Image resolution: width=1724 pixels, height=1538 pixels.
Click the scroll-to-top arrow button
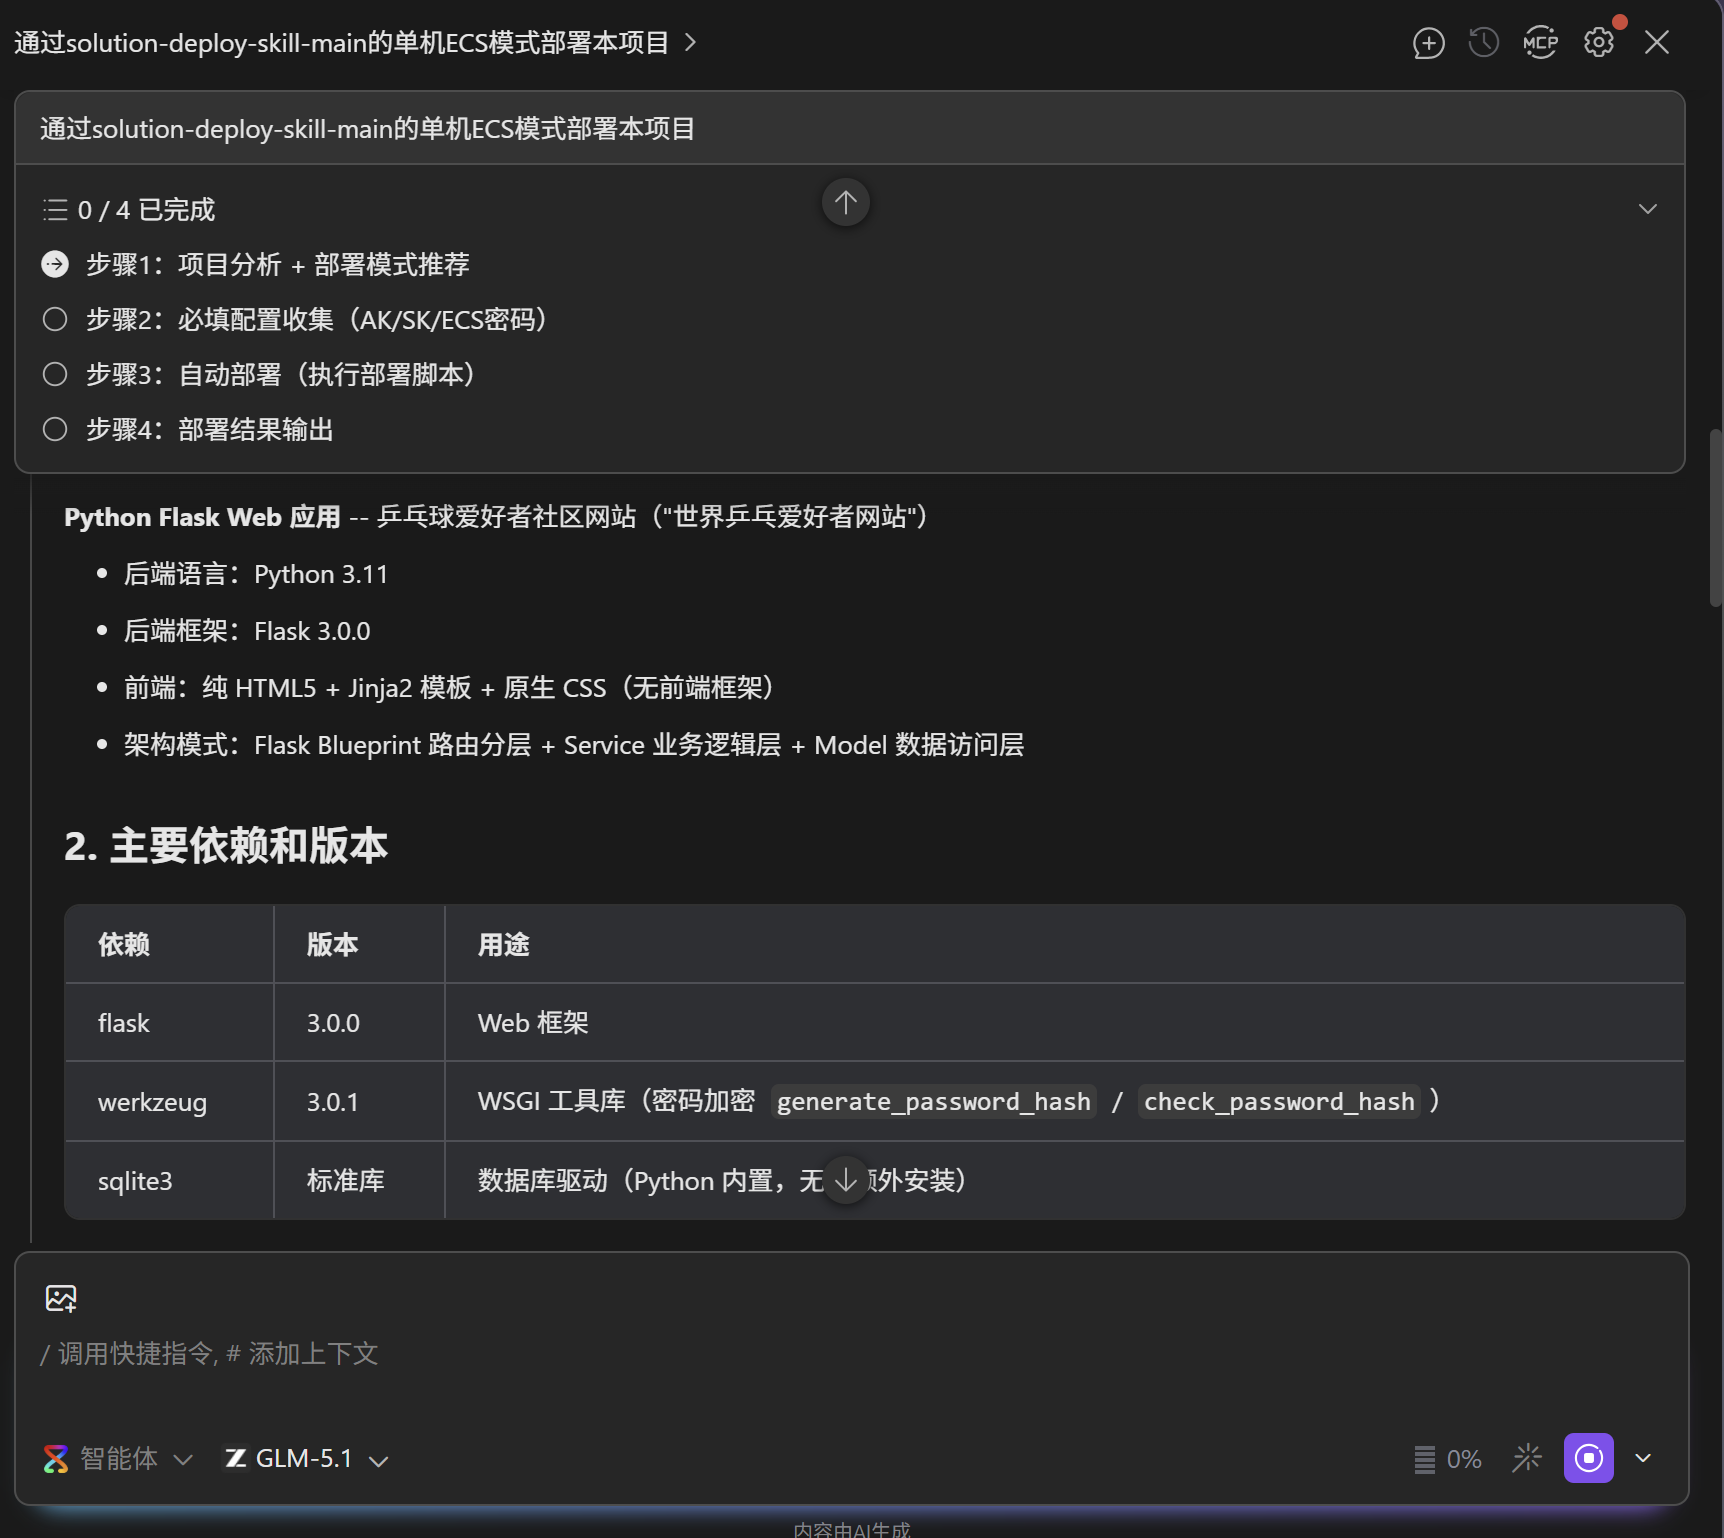point(846,203)
